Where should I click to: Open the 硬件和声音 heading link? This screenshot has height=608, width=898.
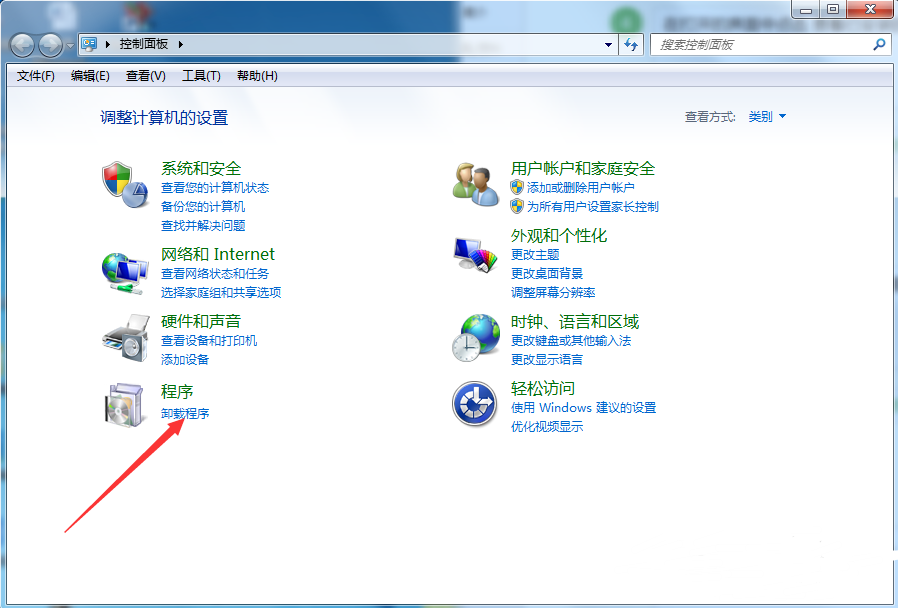point(201,321)
